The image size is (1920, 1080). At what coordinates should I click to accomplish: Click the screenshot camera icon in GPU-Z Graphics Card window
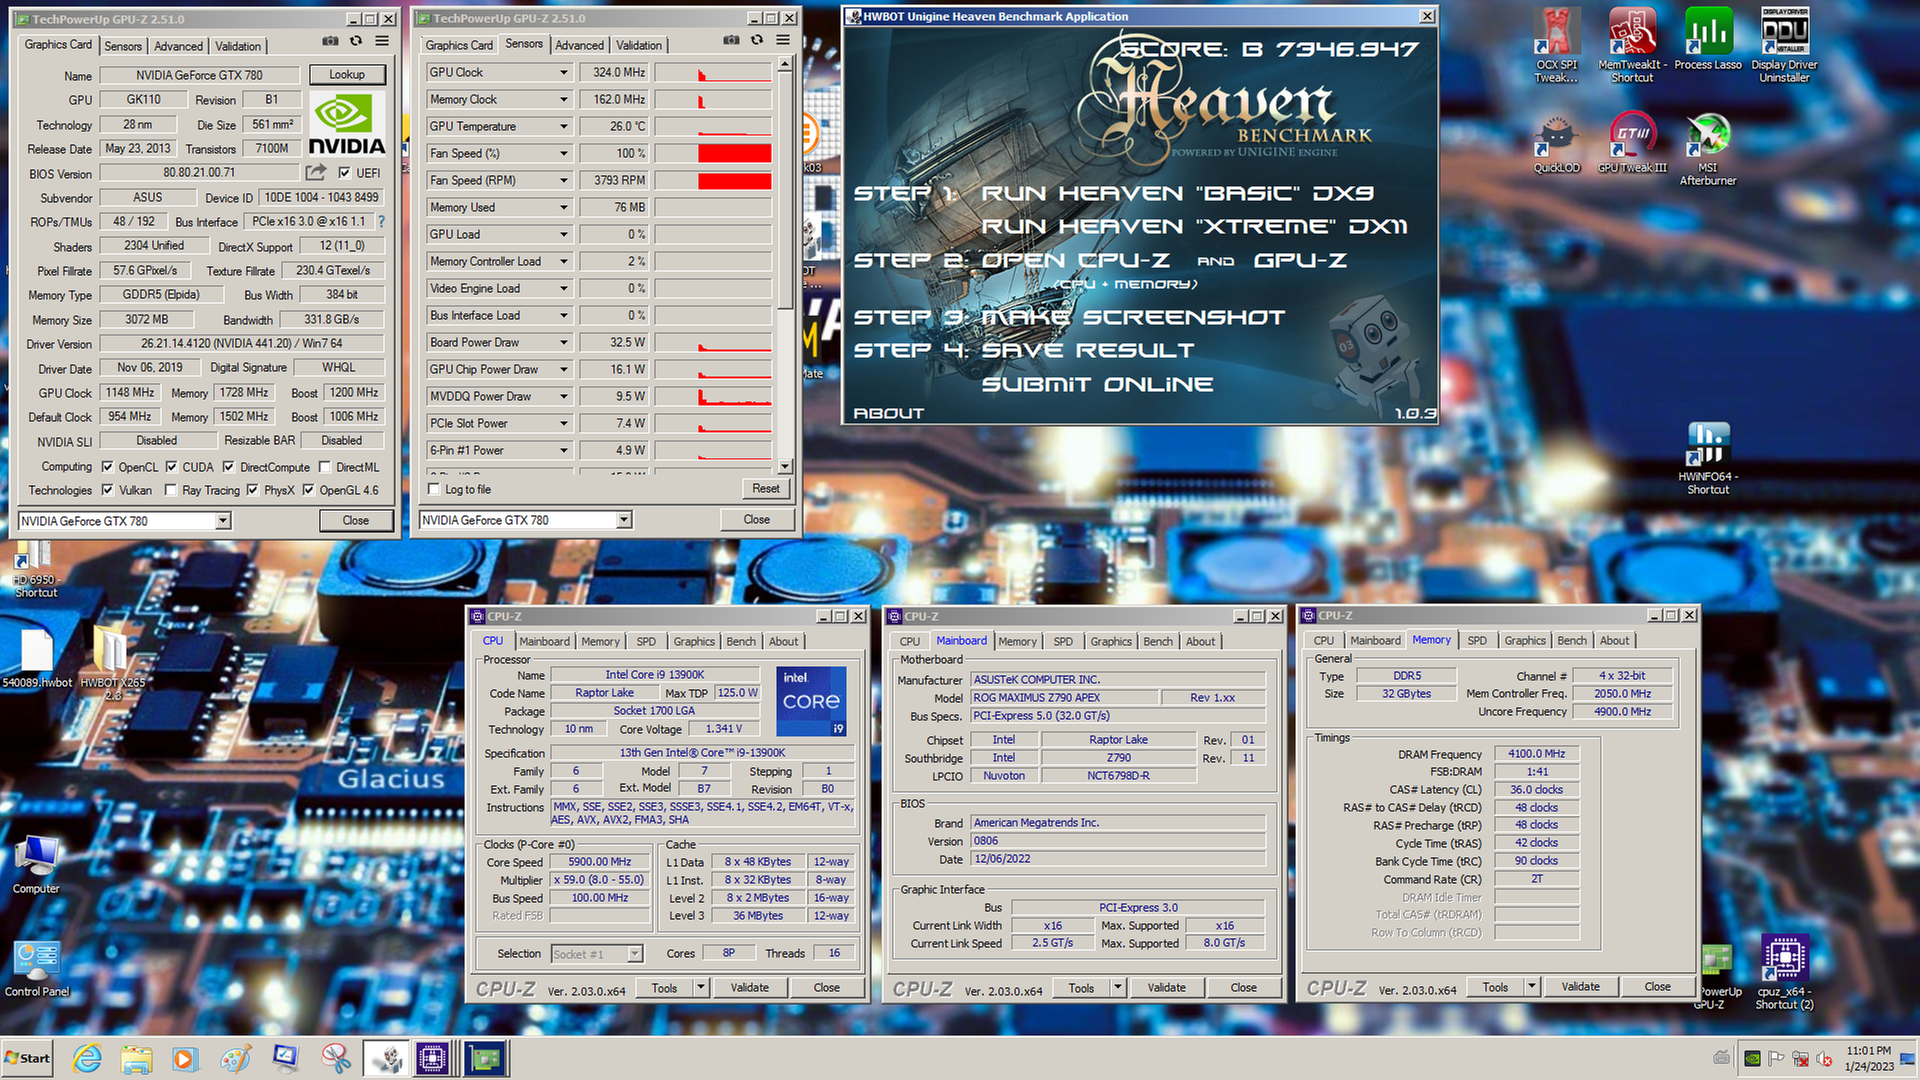tap(330, 41)
